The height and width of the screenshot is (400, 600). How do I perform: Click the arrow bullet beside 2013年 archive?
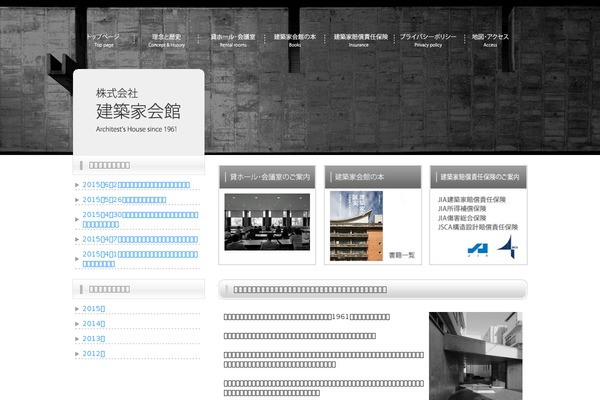tap(77, 339)
